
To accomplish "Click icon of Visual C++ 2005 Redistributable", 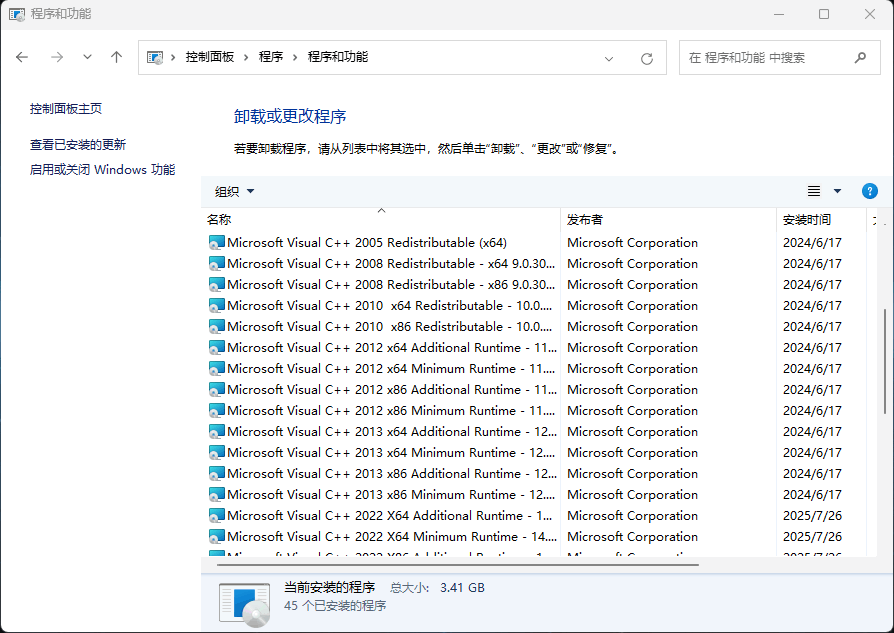I will coord(216,243).
